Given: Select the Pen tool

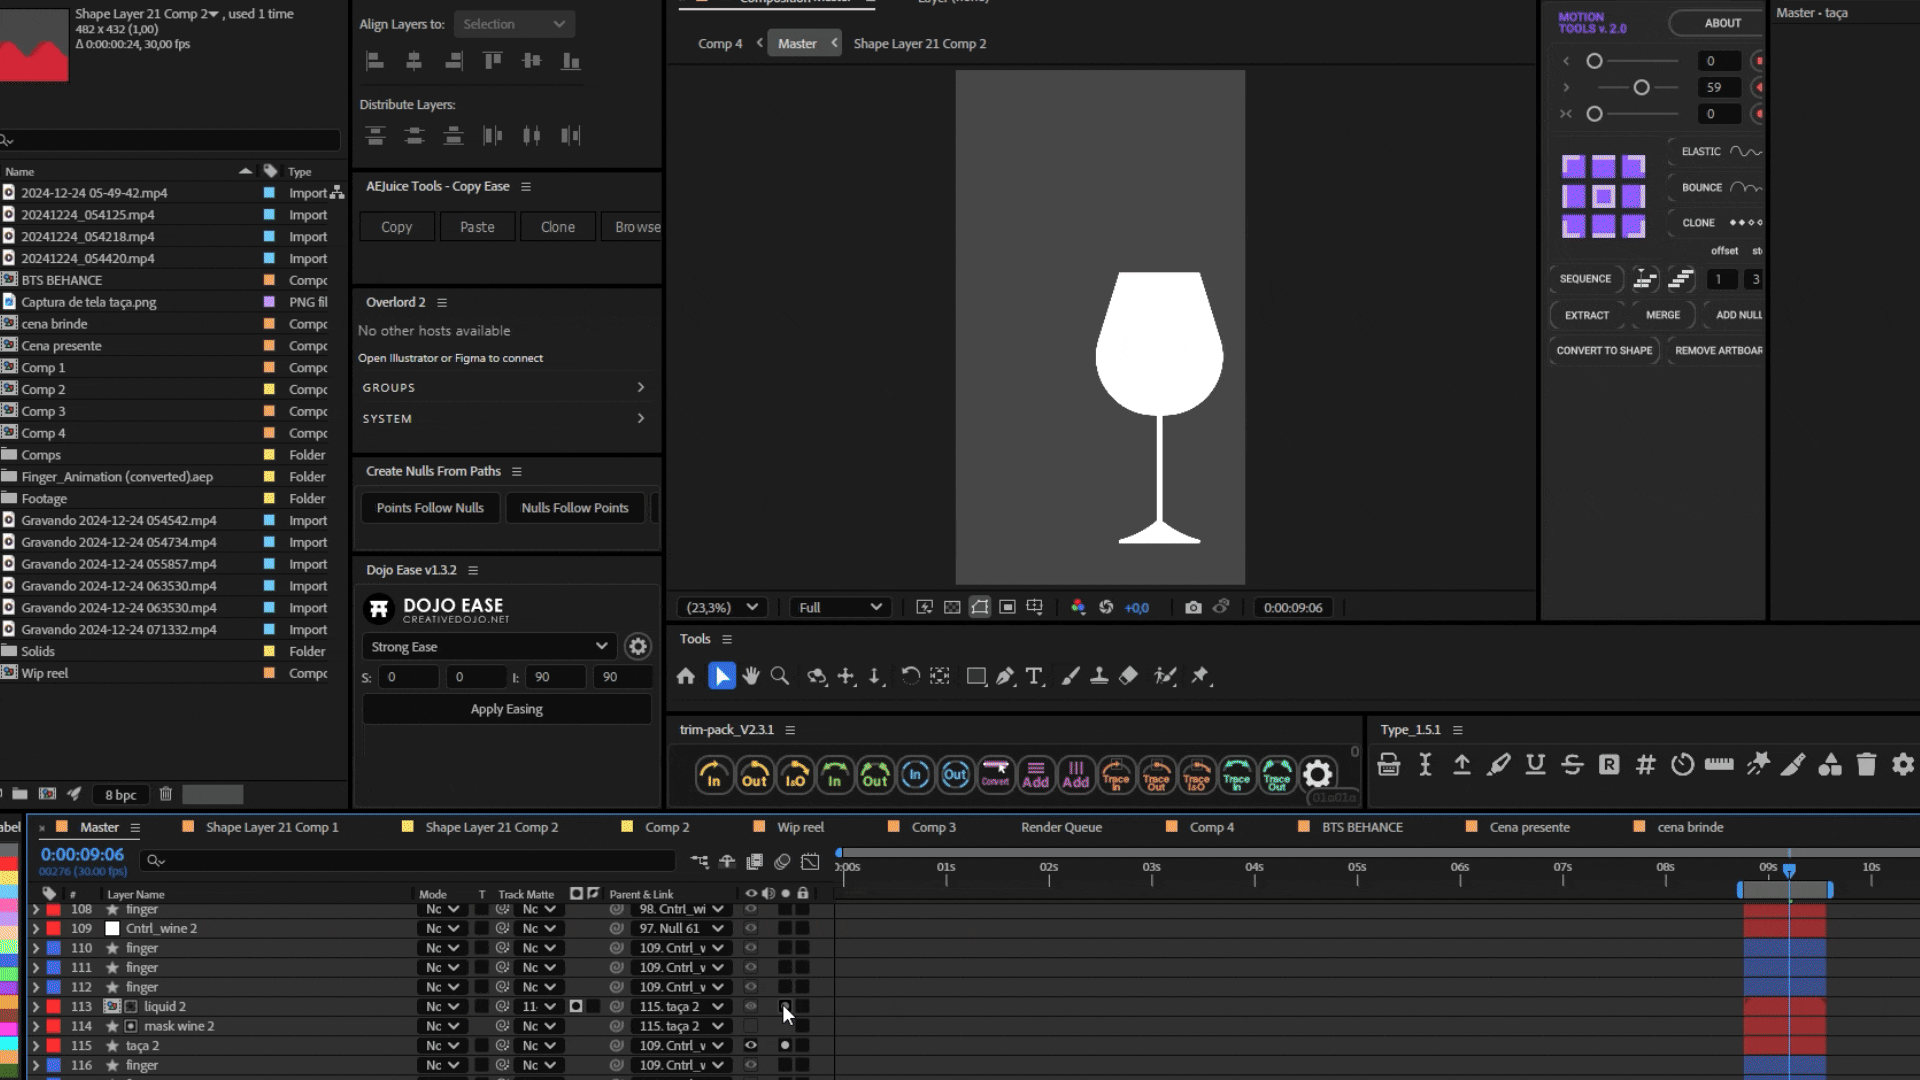Looking at the screenshot, I should click(1005, 677).
